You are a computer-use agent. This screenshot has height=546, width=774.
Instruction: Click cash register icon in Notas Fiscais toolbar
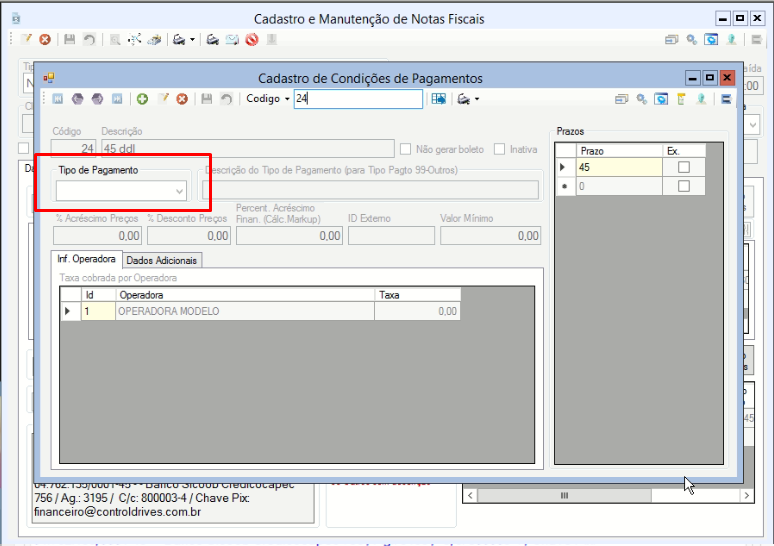155,39
